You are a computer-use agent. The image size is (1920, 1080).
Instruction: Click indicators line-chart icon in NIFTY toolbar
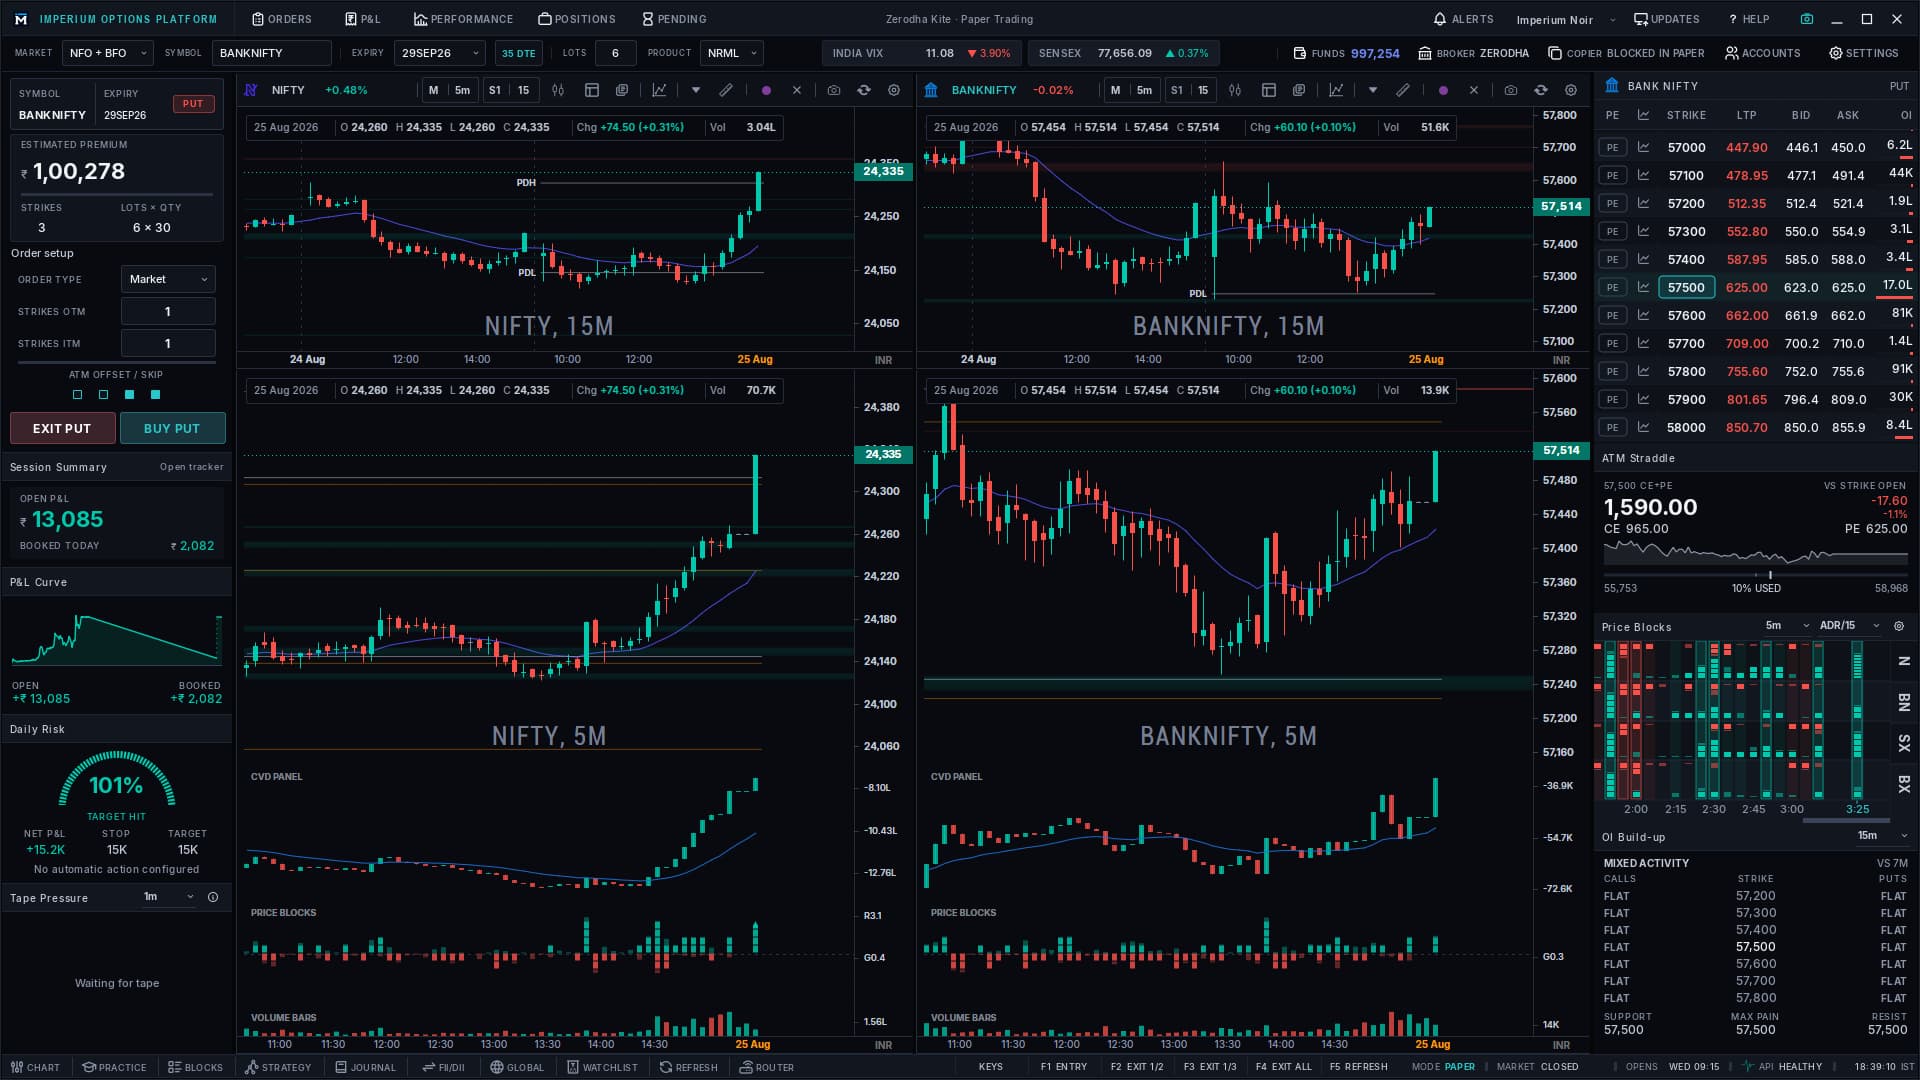pyautogui.click(x=659, y=90)
